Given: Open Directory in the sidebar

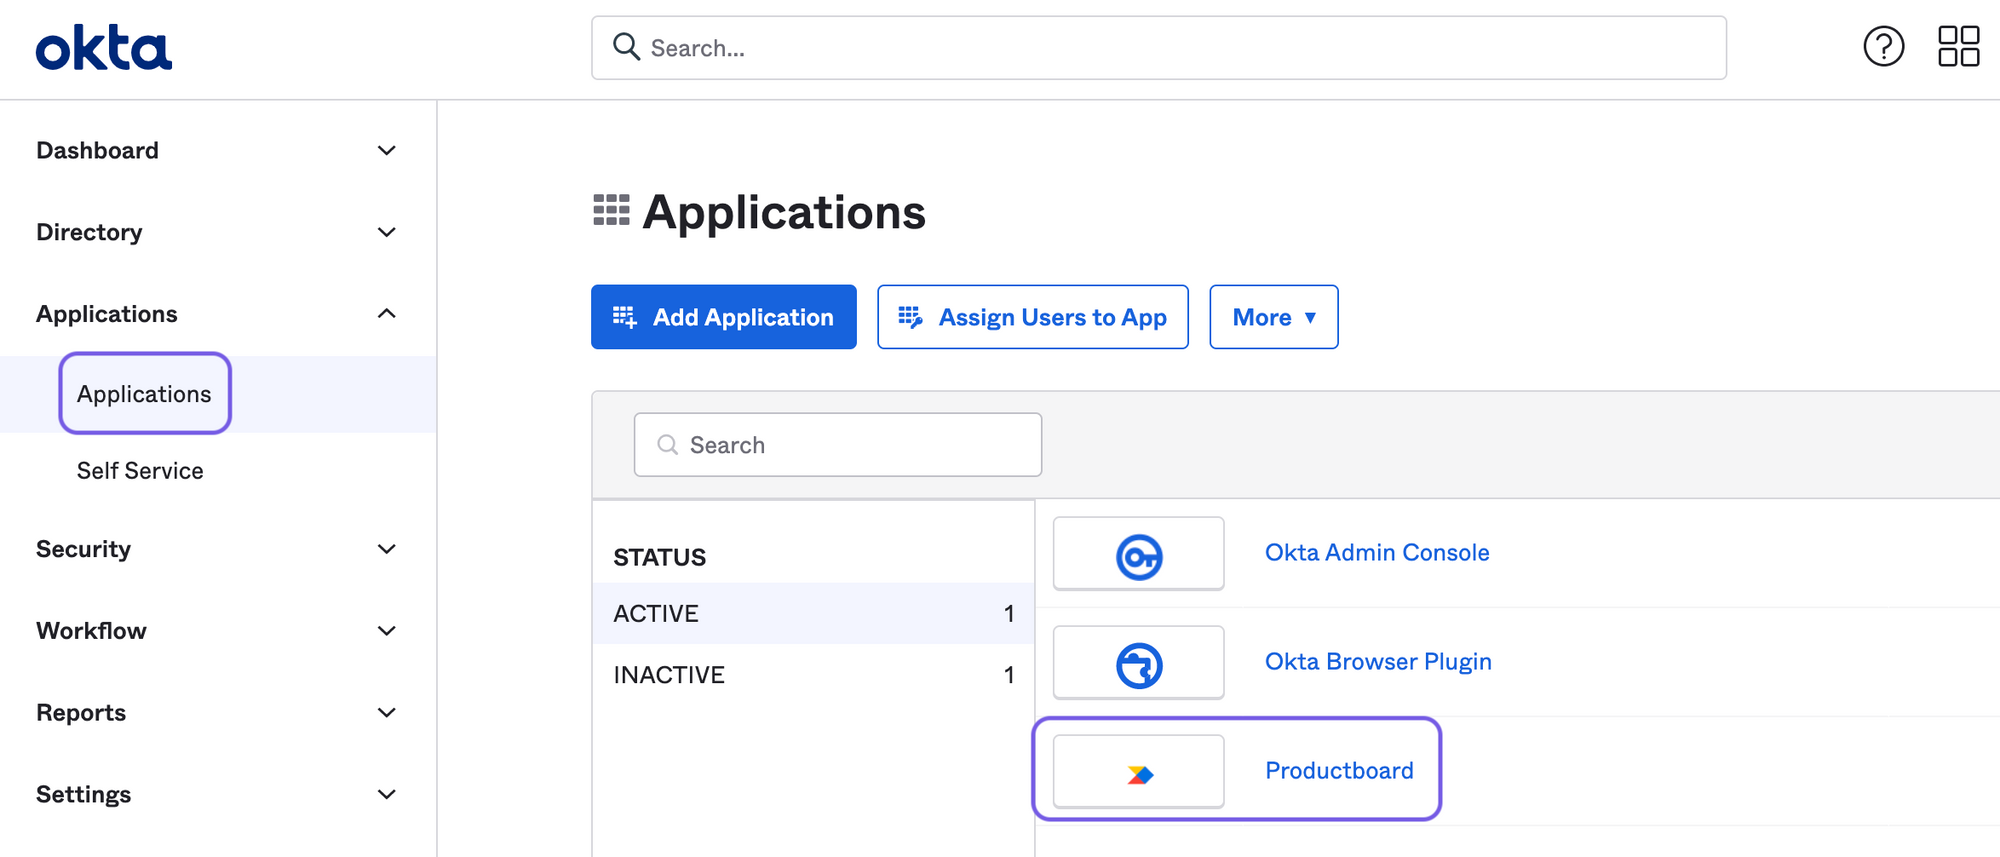Looking at the screenshot, I should coord(89,232).
